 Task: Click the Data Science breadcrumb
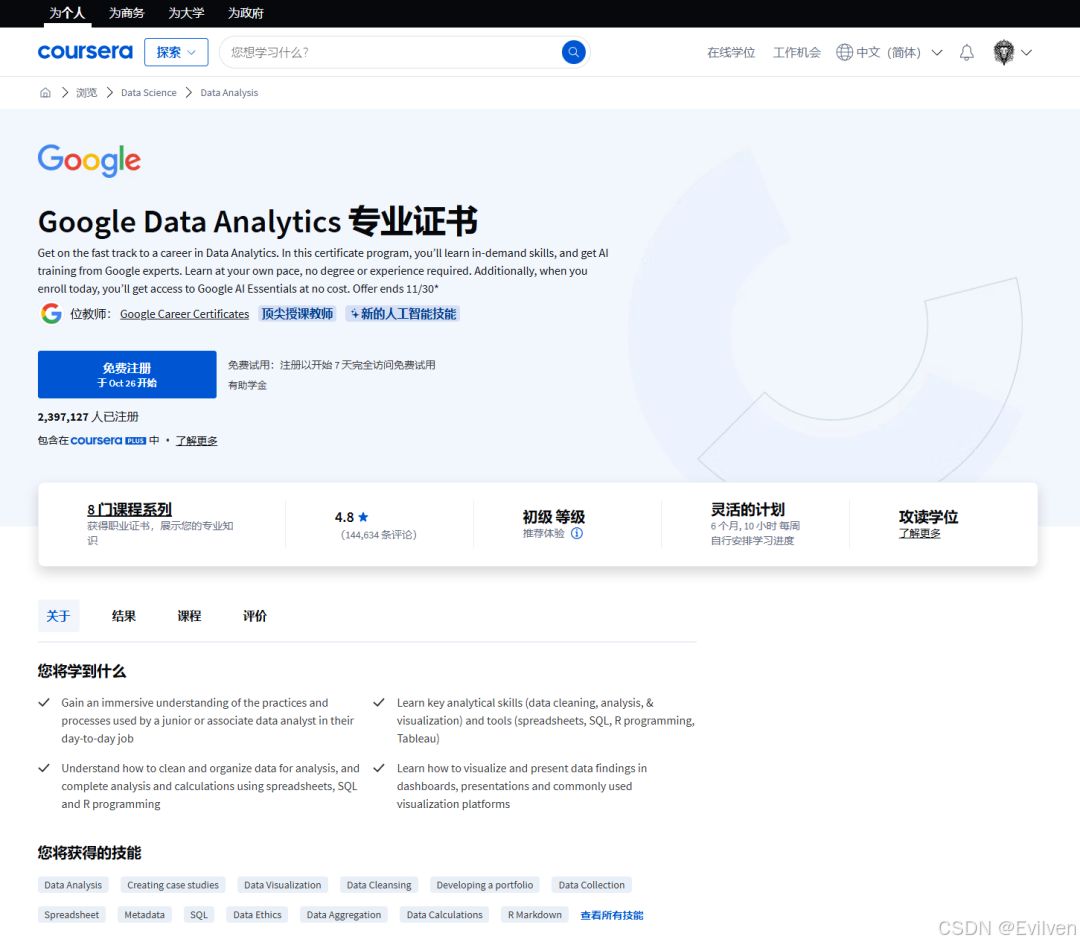click(149, 93)
